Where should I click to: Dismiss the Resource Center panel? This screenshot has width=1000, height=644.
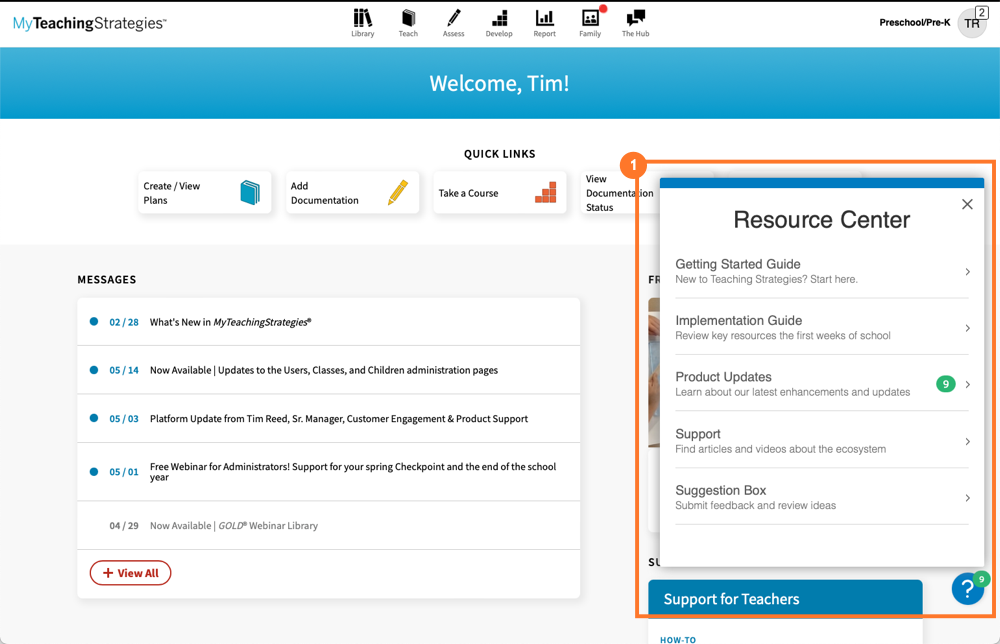pyautogui.click(x=967, y=204)
